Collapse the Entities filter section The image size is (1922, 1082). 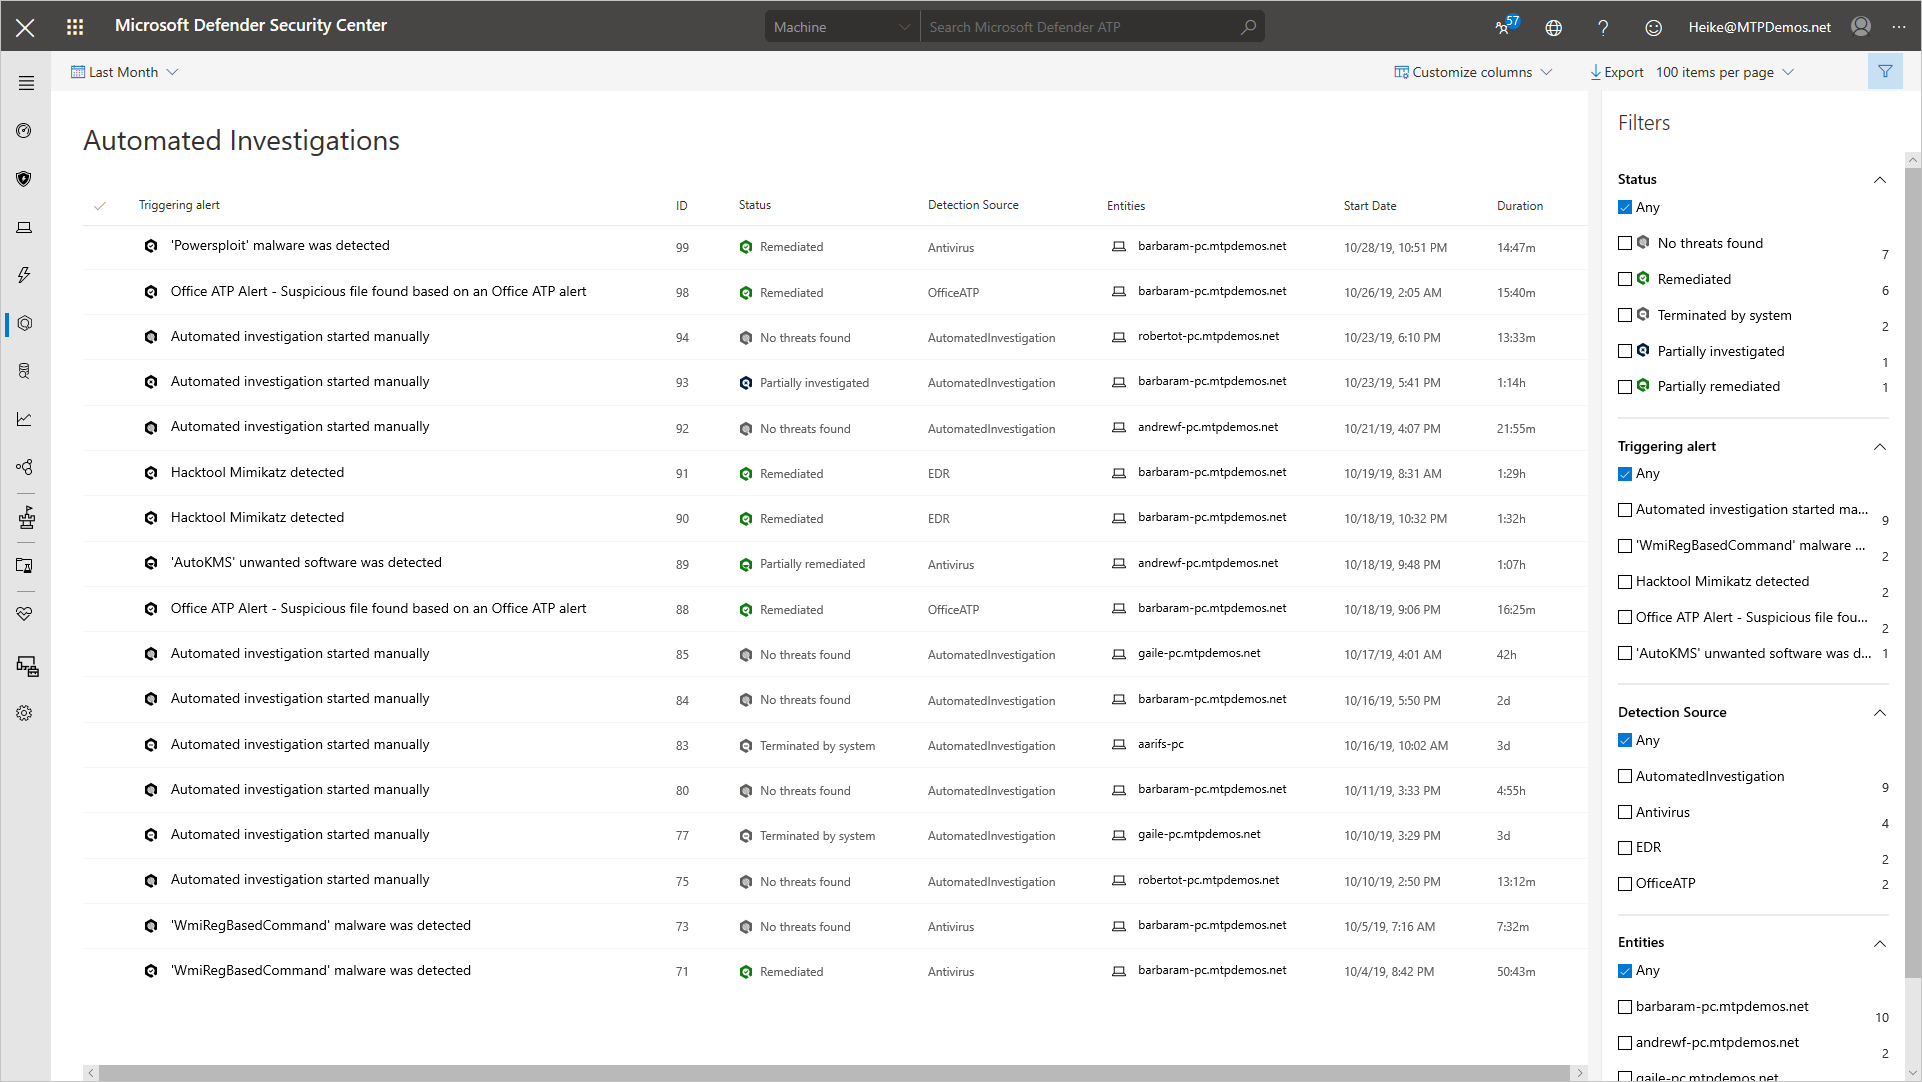(x=1879, y=944)
